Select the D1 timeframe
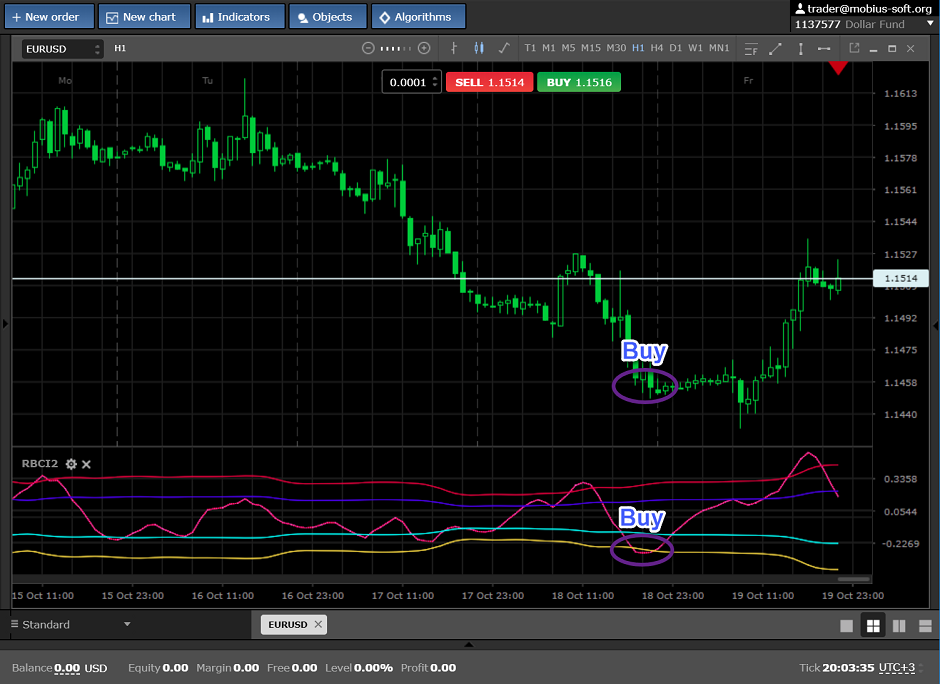 (x=676, y=48)
